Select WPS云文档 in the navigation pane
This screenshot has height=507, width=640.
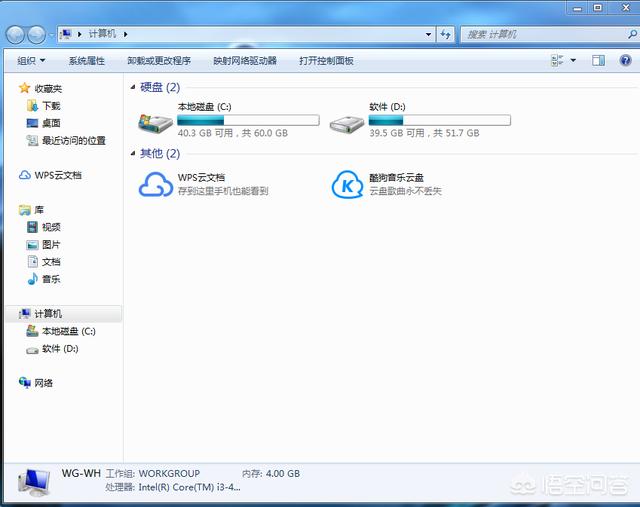point(58,175)
